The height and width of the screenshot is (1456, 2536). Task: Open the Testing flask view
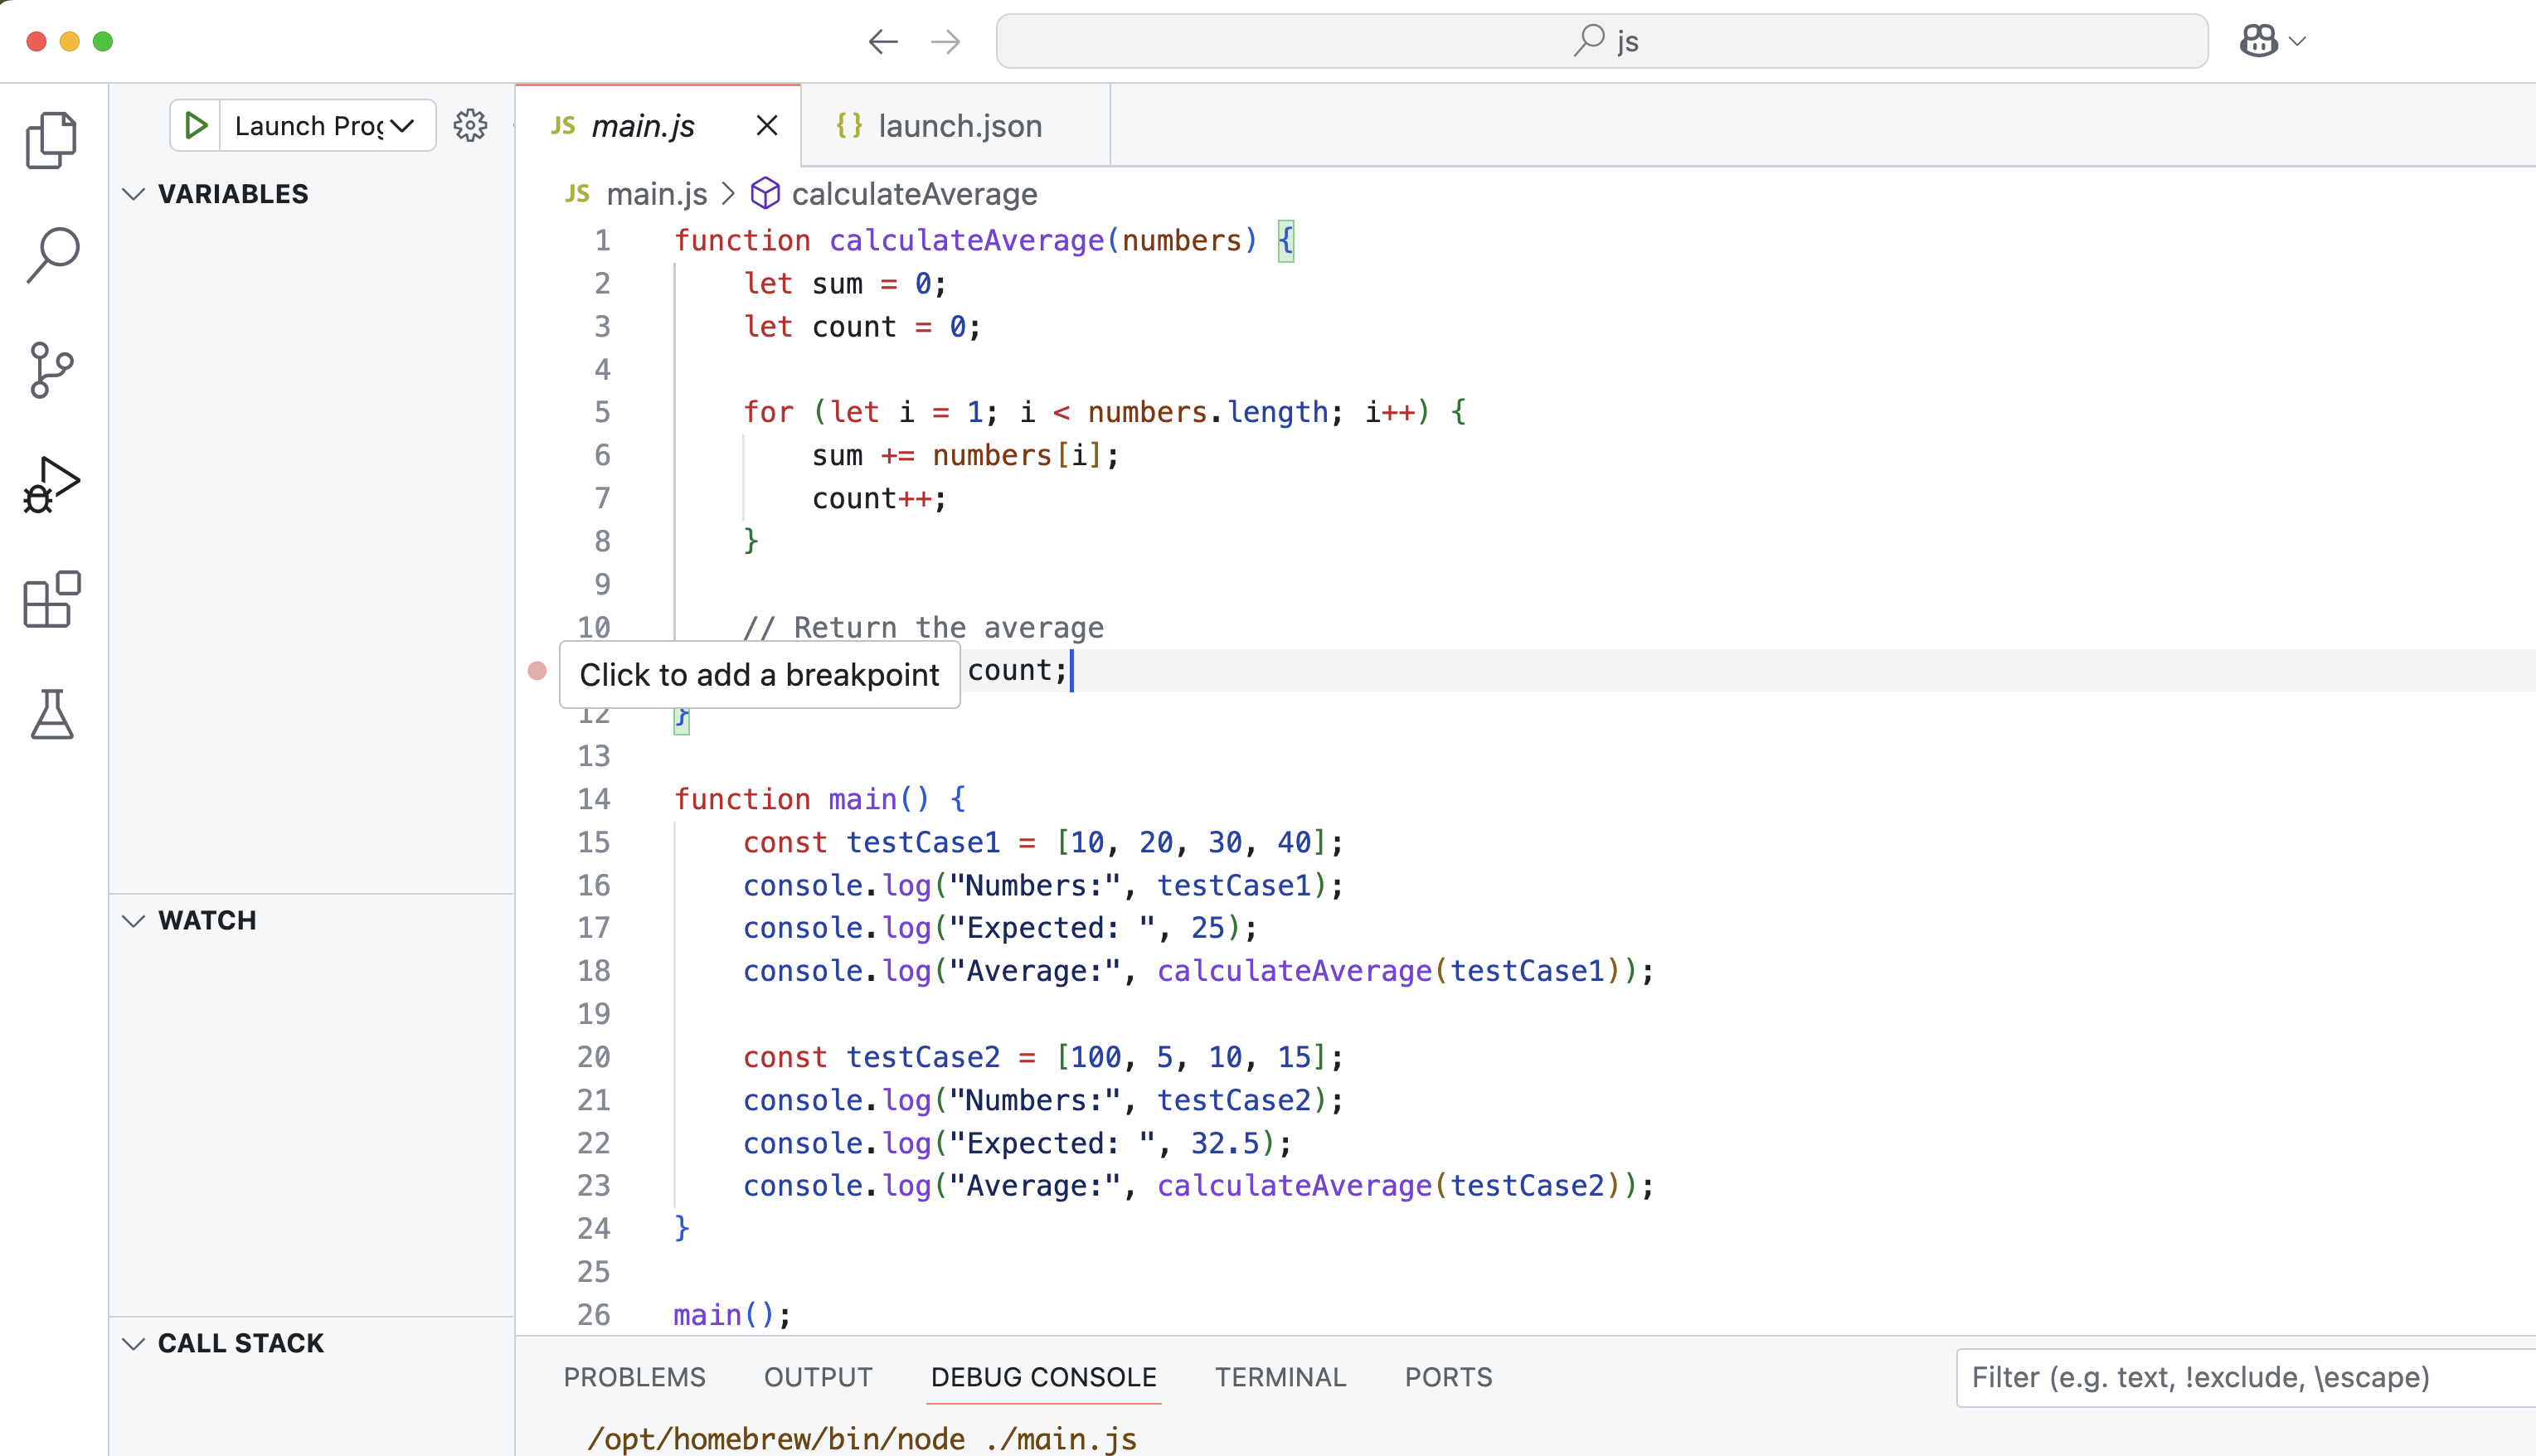pyautogui.click(x=51, y=715)
